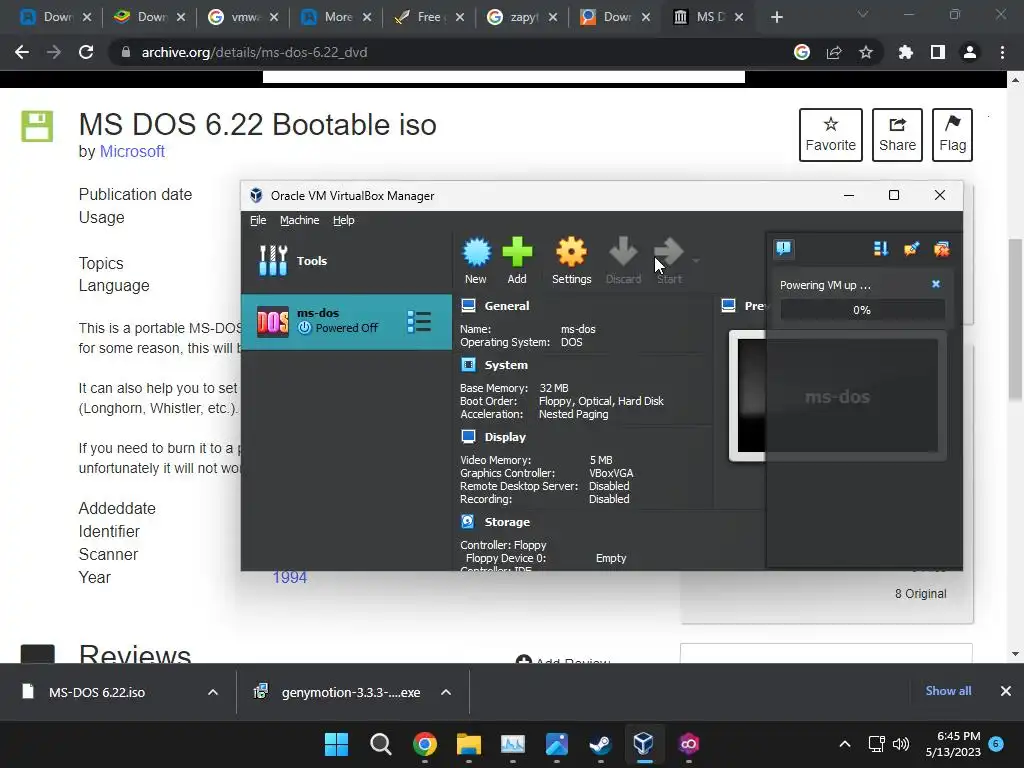This screenshot has width=1024, height=768.
Task: Click the Storage section header
Action: (507, 521)
